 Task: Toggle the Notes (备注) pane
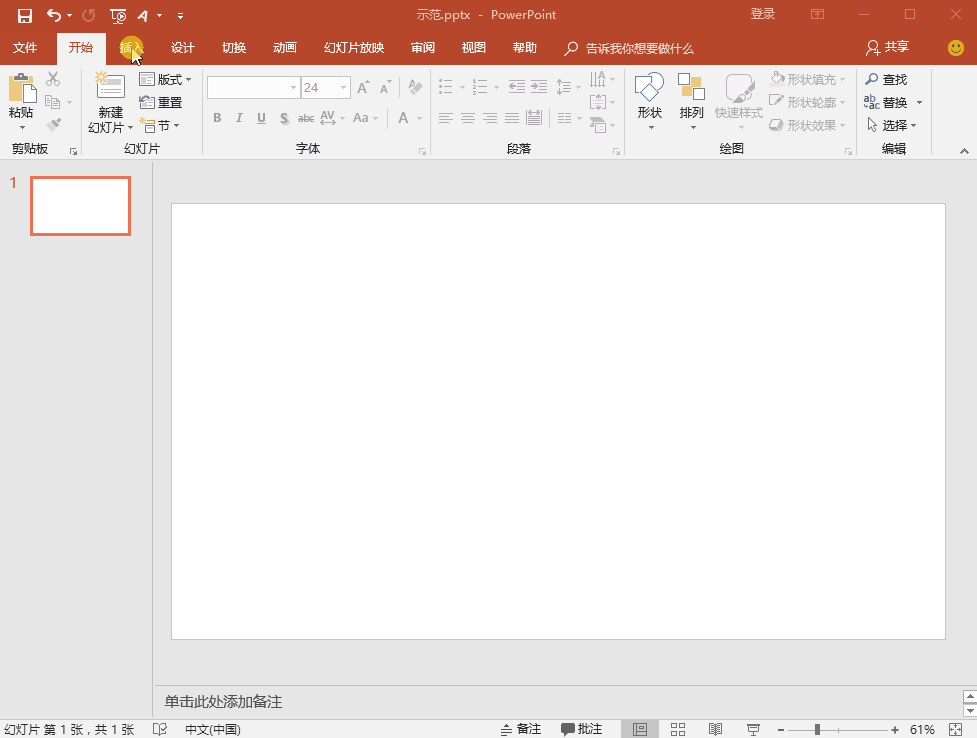[520, 729]
